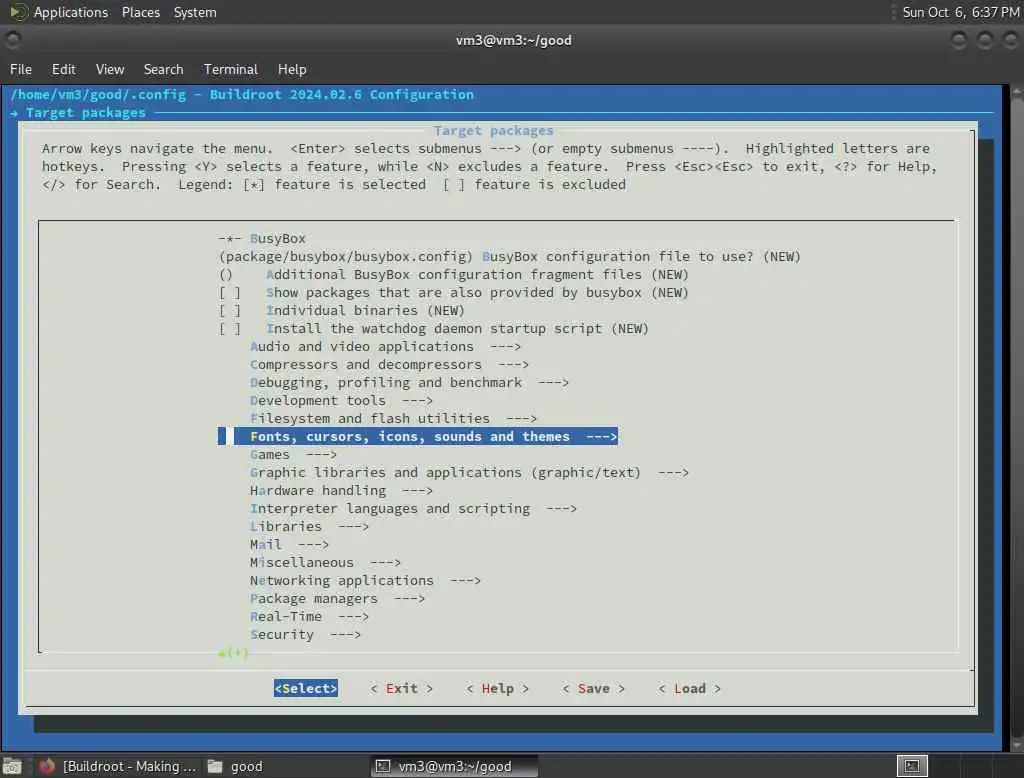Screen dimensions: 1024x778
Task: Click the terminal vertical scrollbar
Action: pyautogui.click(x=1016, y=418)
